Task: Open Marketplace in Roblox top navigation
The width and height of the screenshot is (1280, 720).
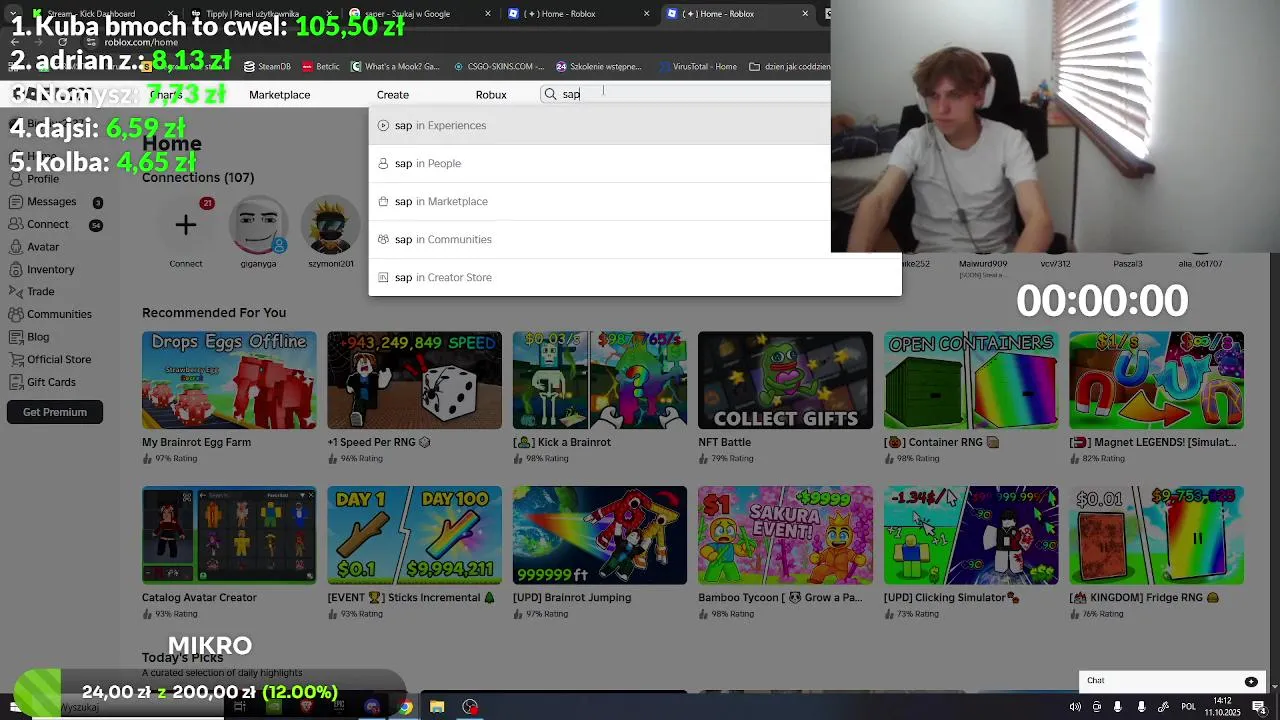Action: [x=279, y=95]
